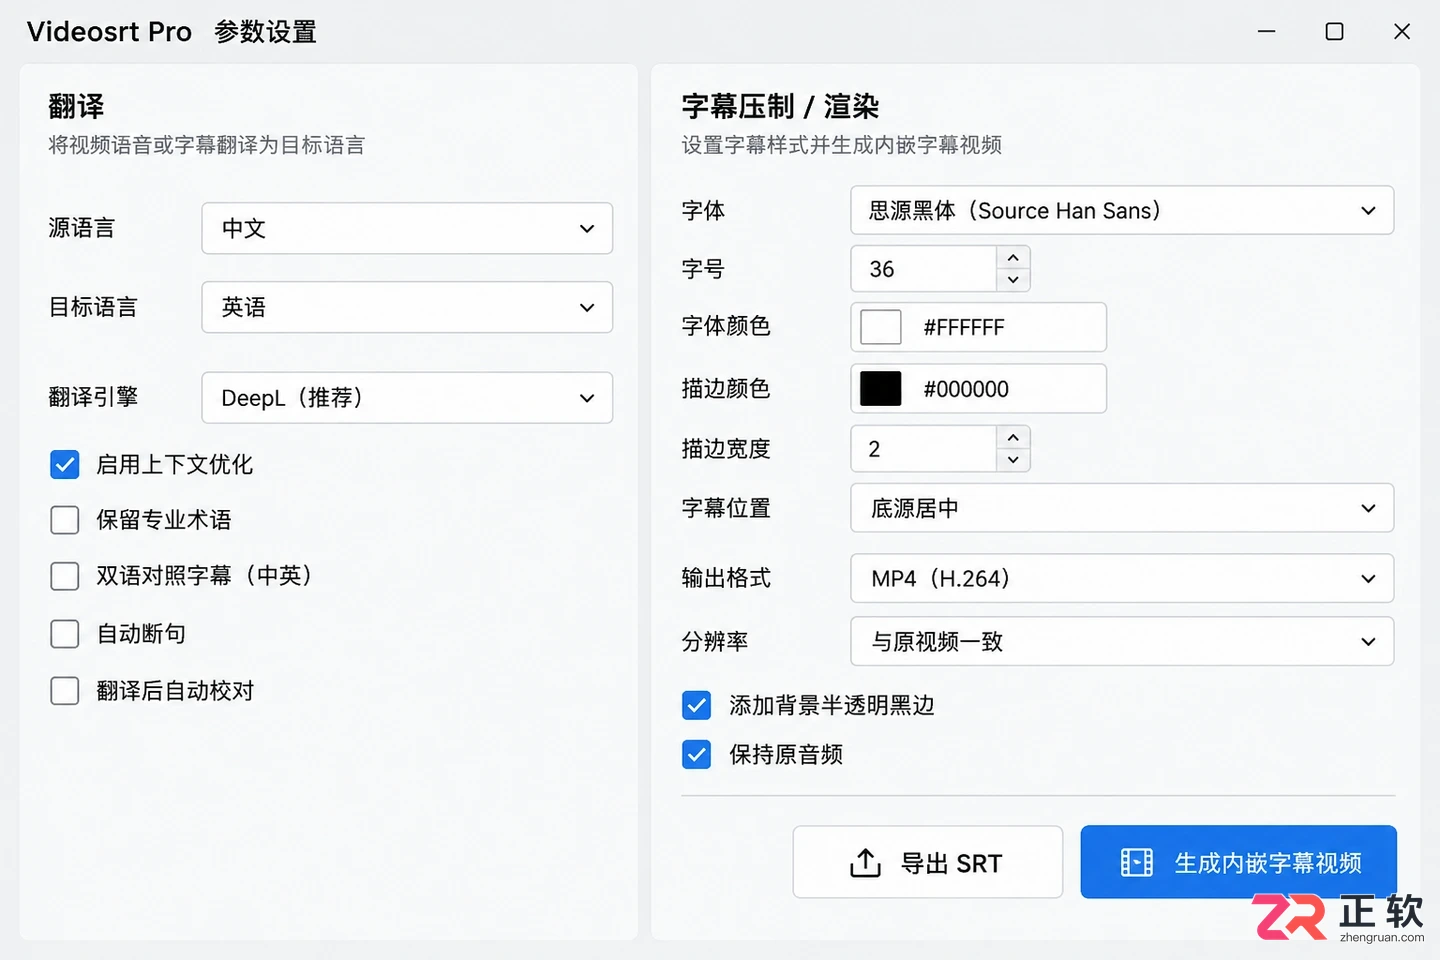Increase 描边宽度 with up arrow
Screen dimensions: 1440x960
[x=1013, y=437]
